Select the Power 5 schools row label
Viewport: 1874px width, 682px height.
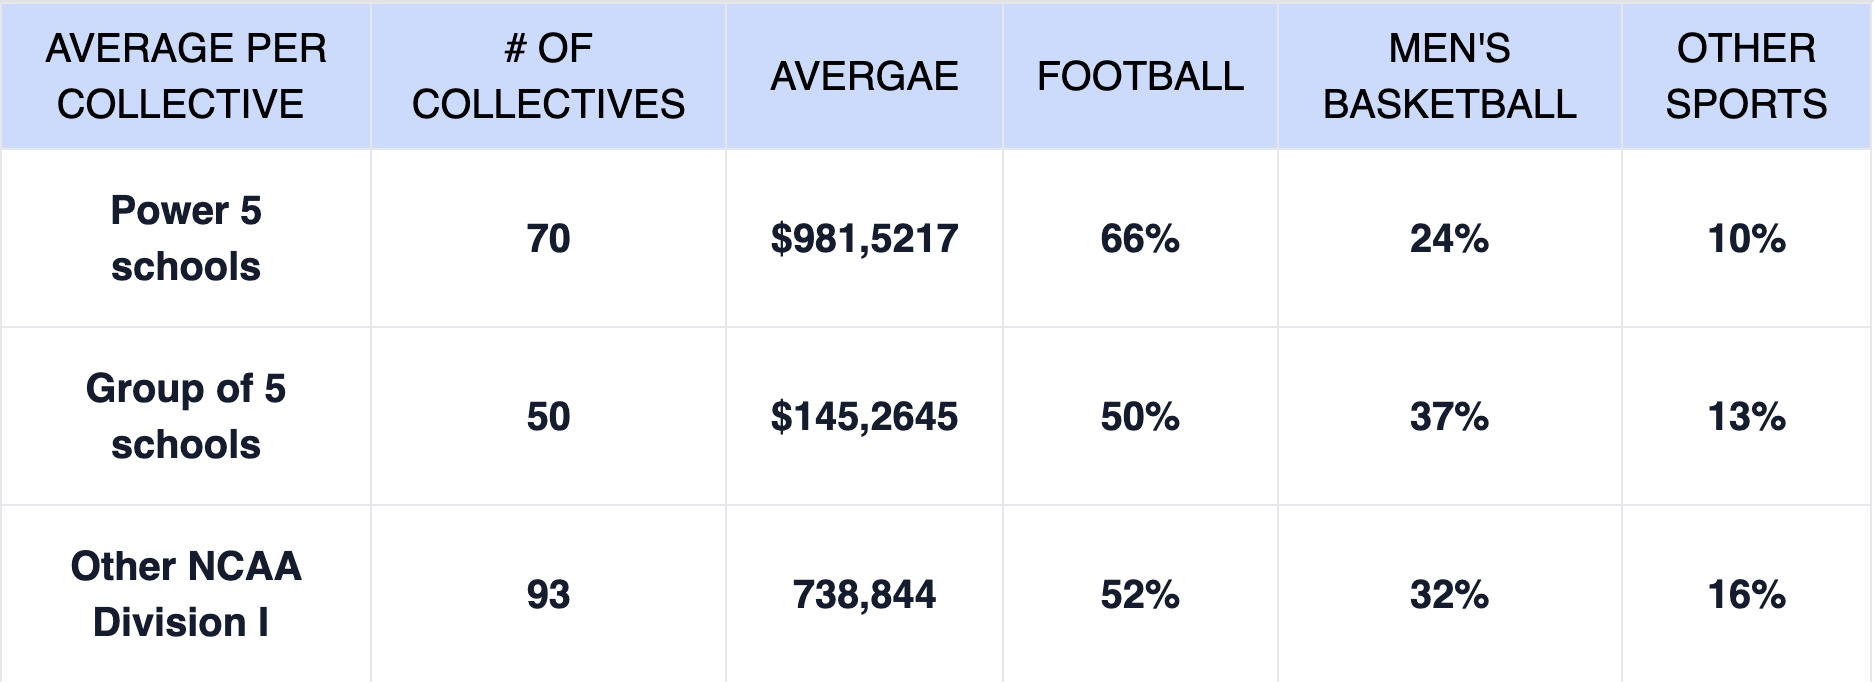pyautogui.click(x=186, y=239)
